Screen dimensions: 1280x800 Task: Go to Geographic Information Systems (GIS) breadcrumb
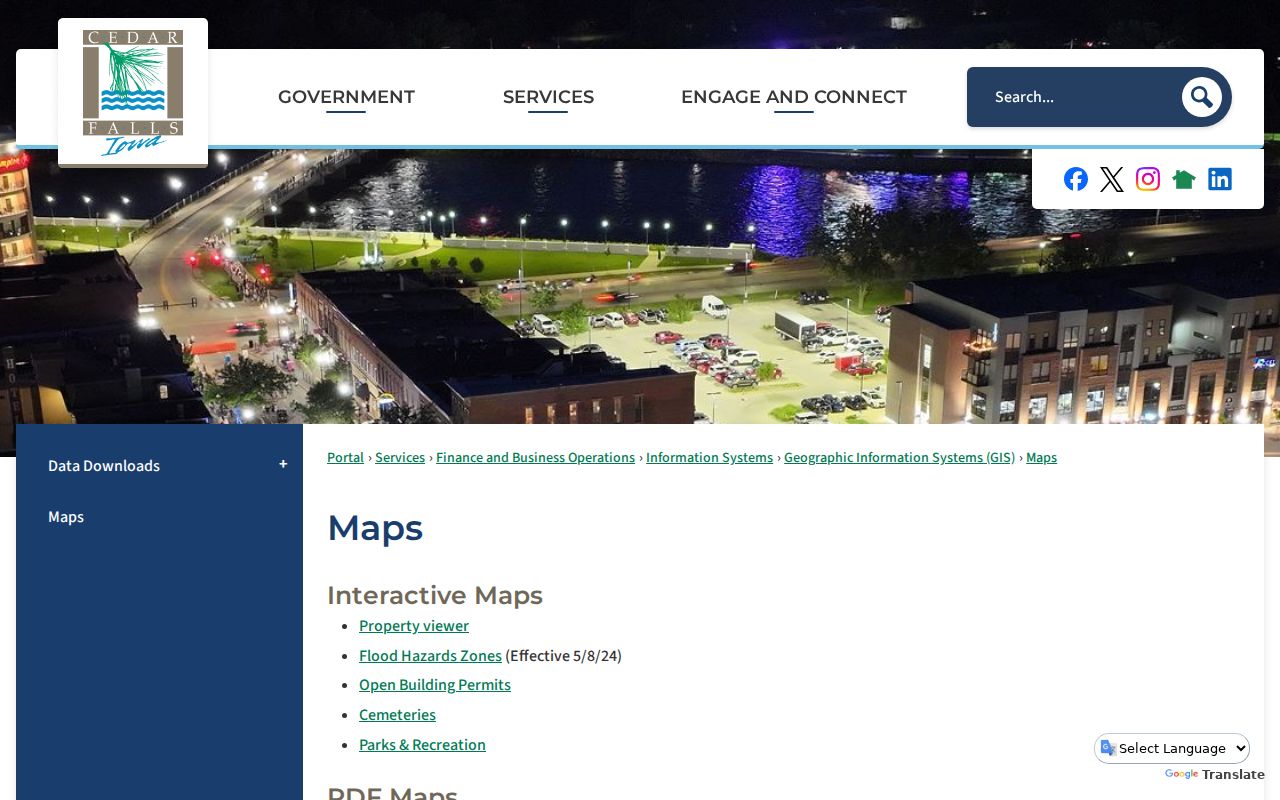point(899,458)
